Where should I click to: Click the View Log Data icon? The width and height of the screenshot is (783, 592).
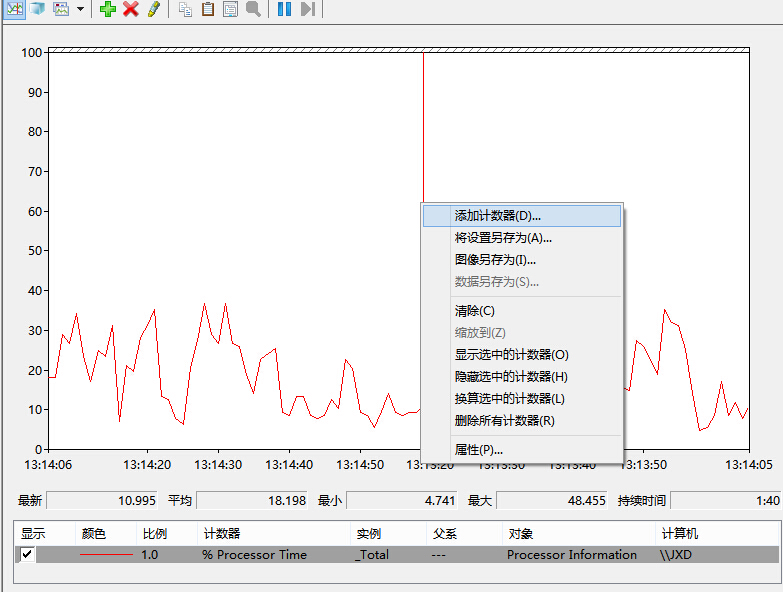[x=37, y=8]
